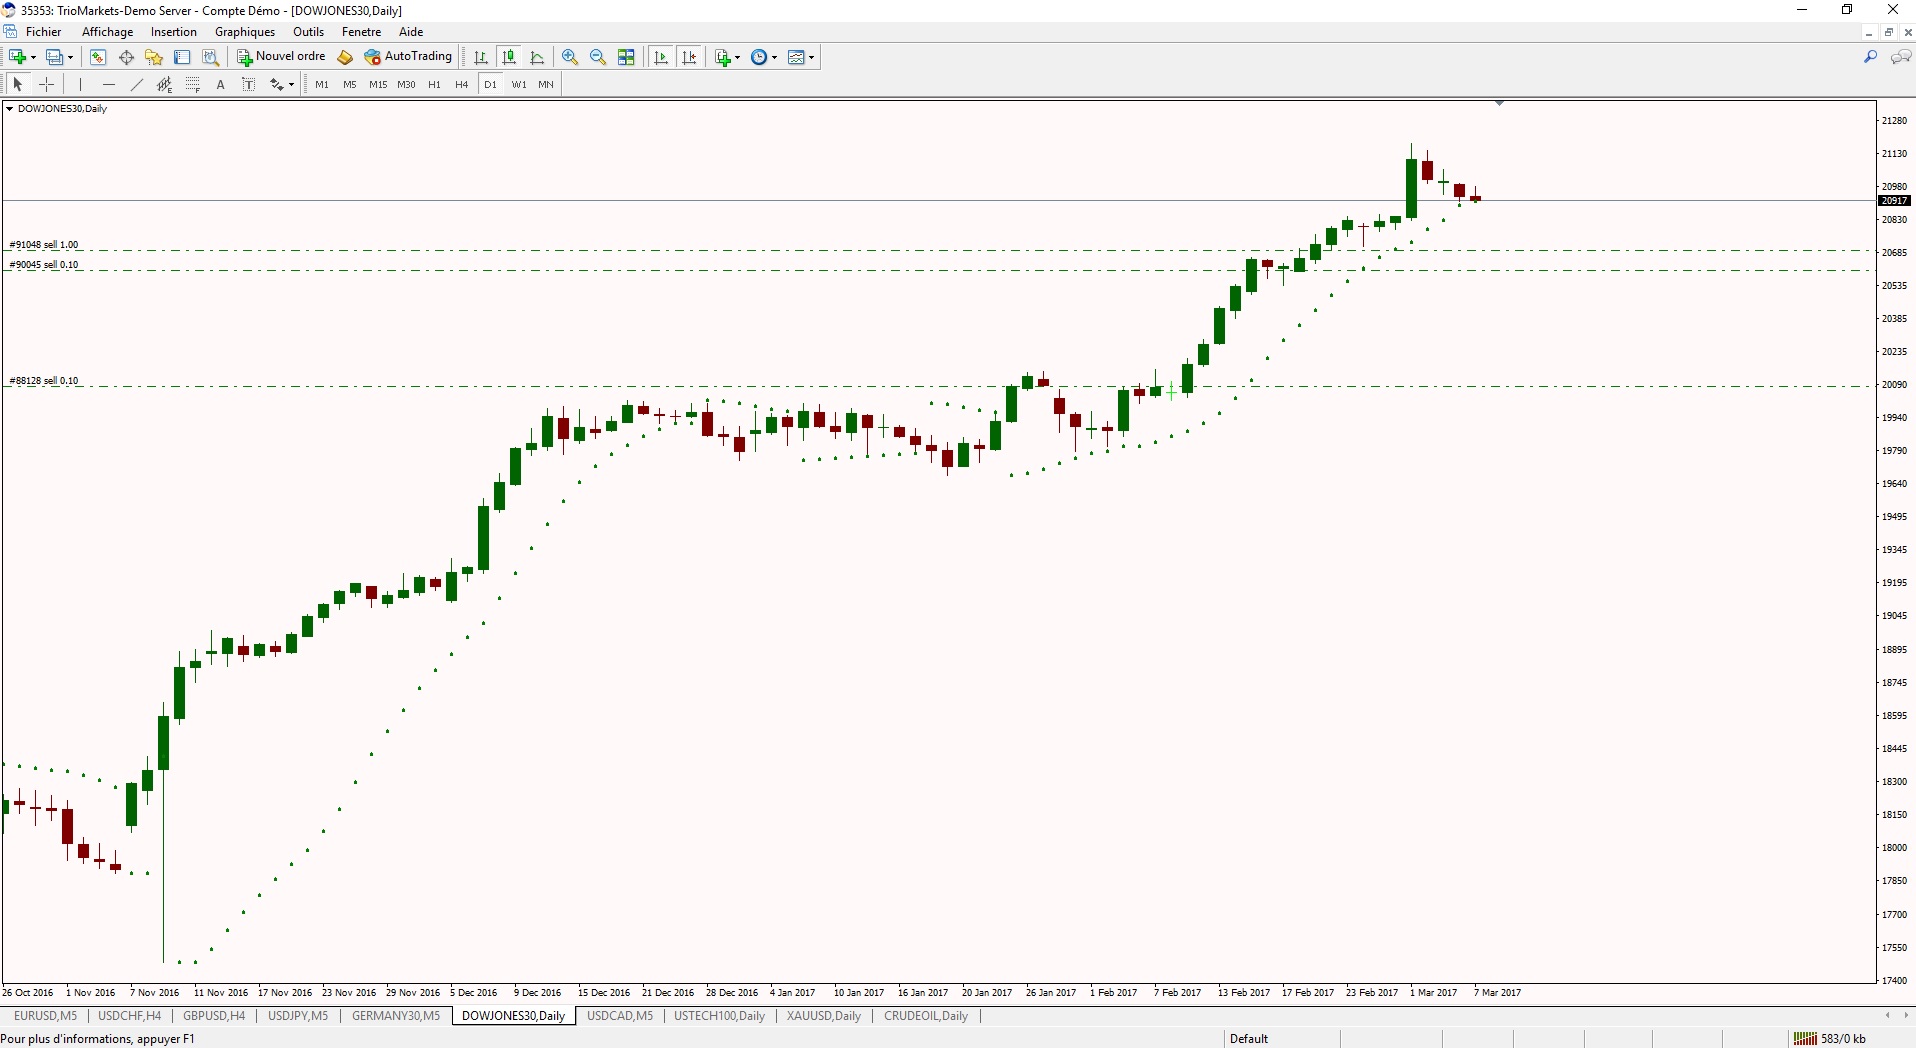Select the Fibonacci retracement tool
Screen dimensions: 1916x1048
click(x=193, y=85)
